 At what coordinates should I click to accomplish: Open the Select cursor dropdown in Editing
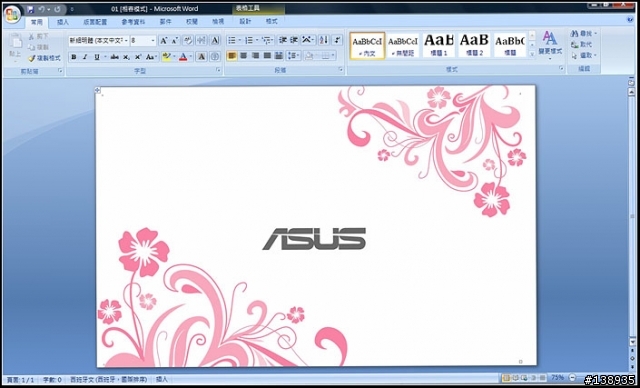click(x=584, y=55)
